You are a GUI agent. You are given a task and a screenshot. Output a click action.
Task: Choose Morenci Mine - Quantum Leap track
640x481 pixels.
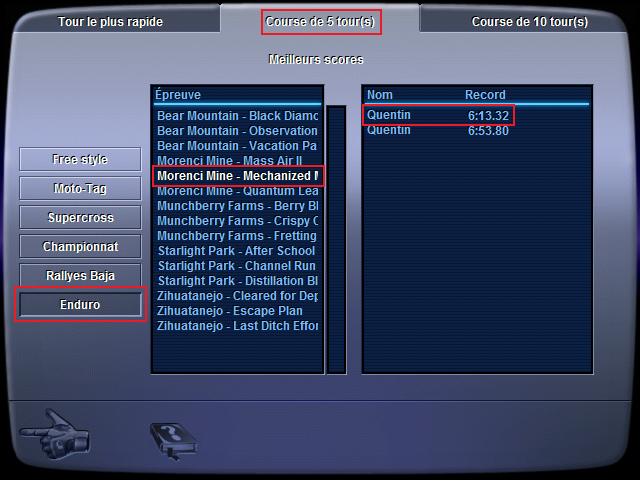coord(237,191)
